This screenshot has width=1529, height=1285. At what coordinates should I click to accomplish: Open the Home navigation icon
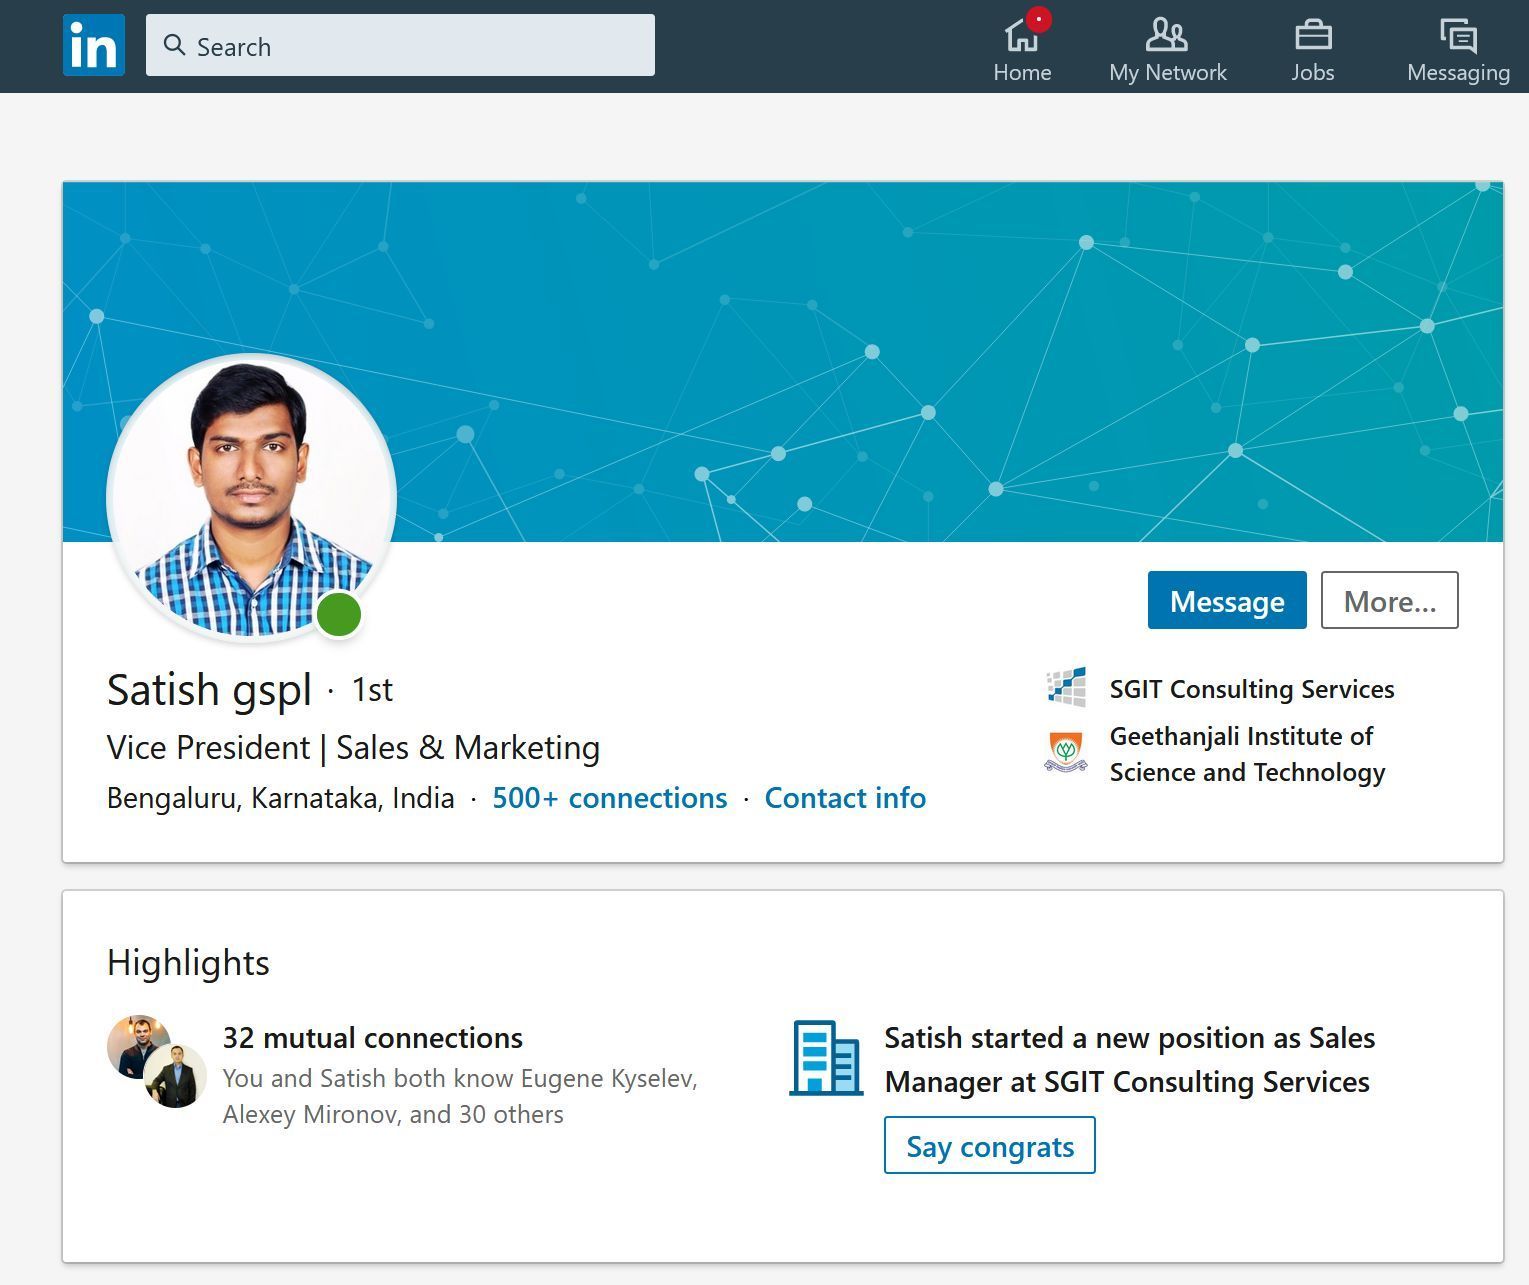1022,38
